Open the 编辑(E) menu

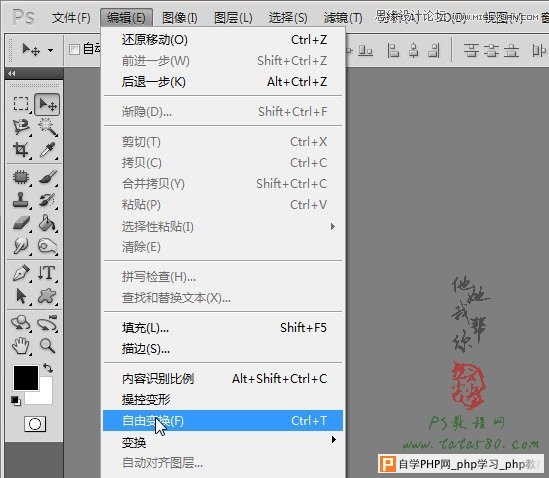pyautogui.click(x=126, y=18)
